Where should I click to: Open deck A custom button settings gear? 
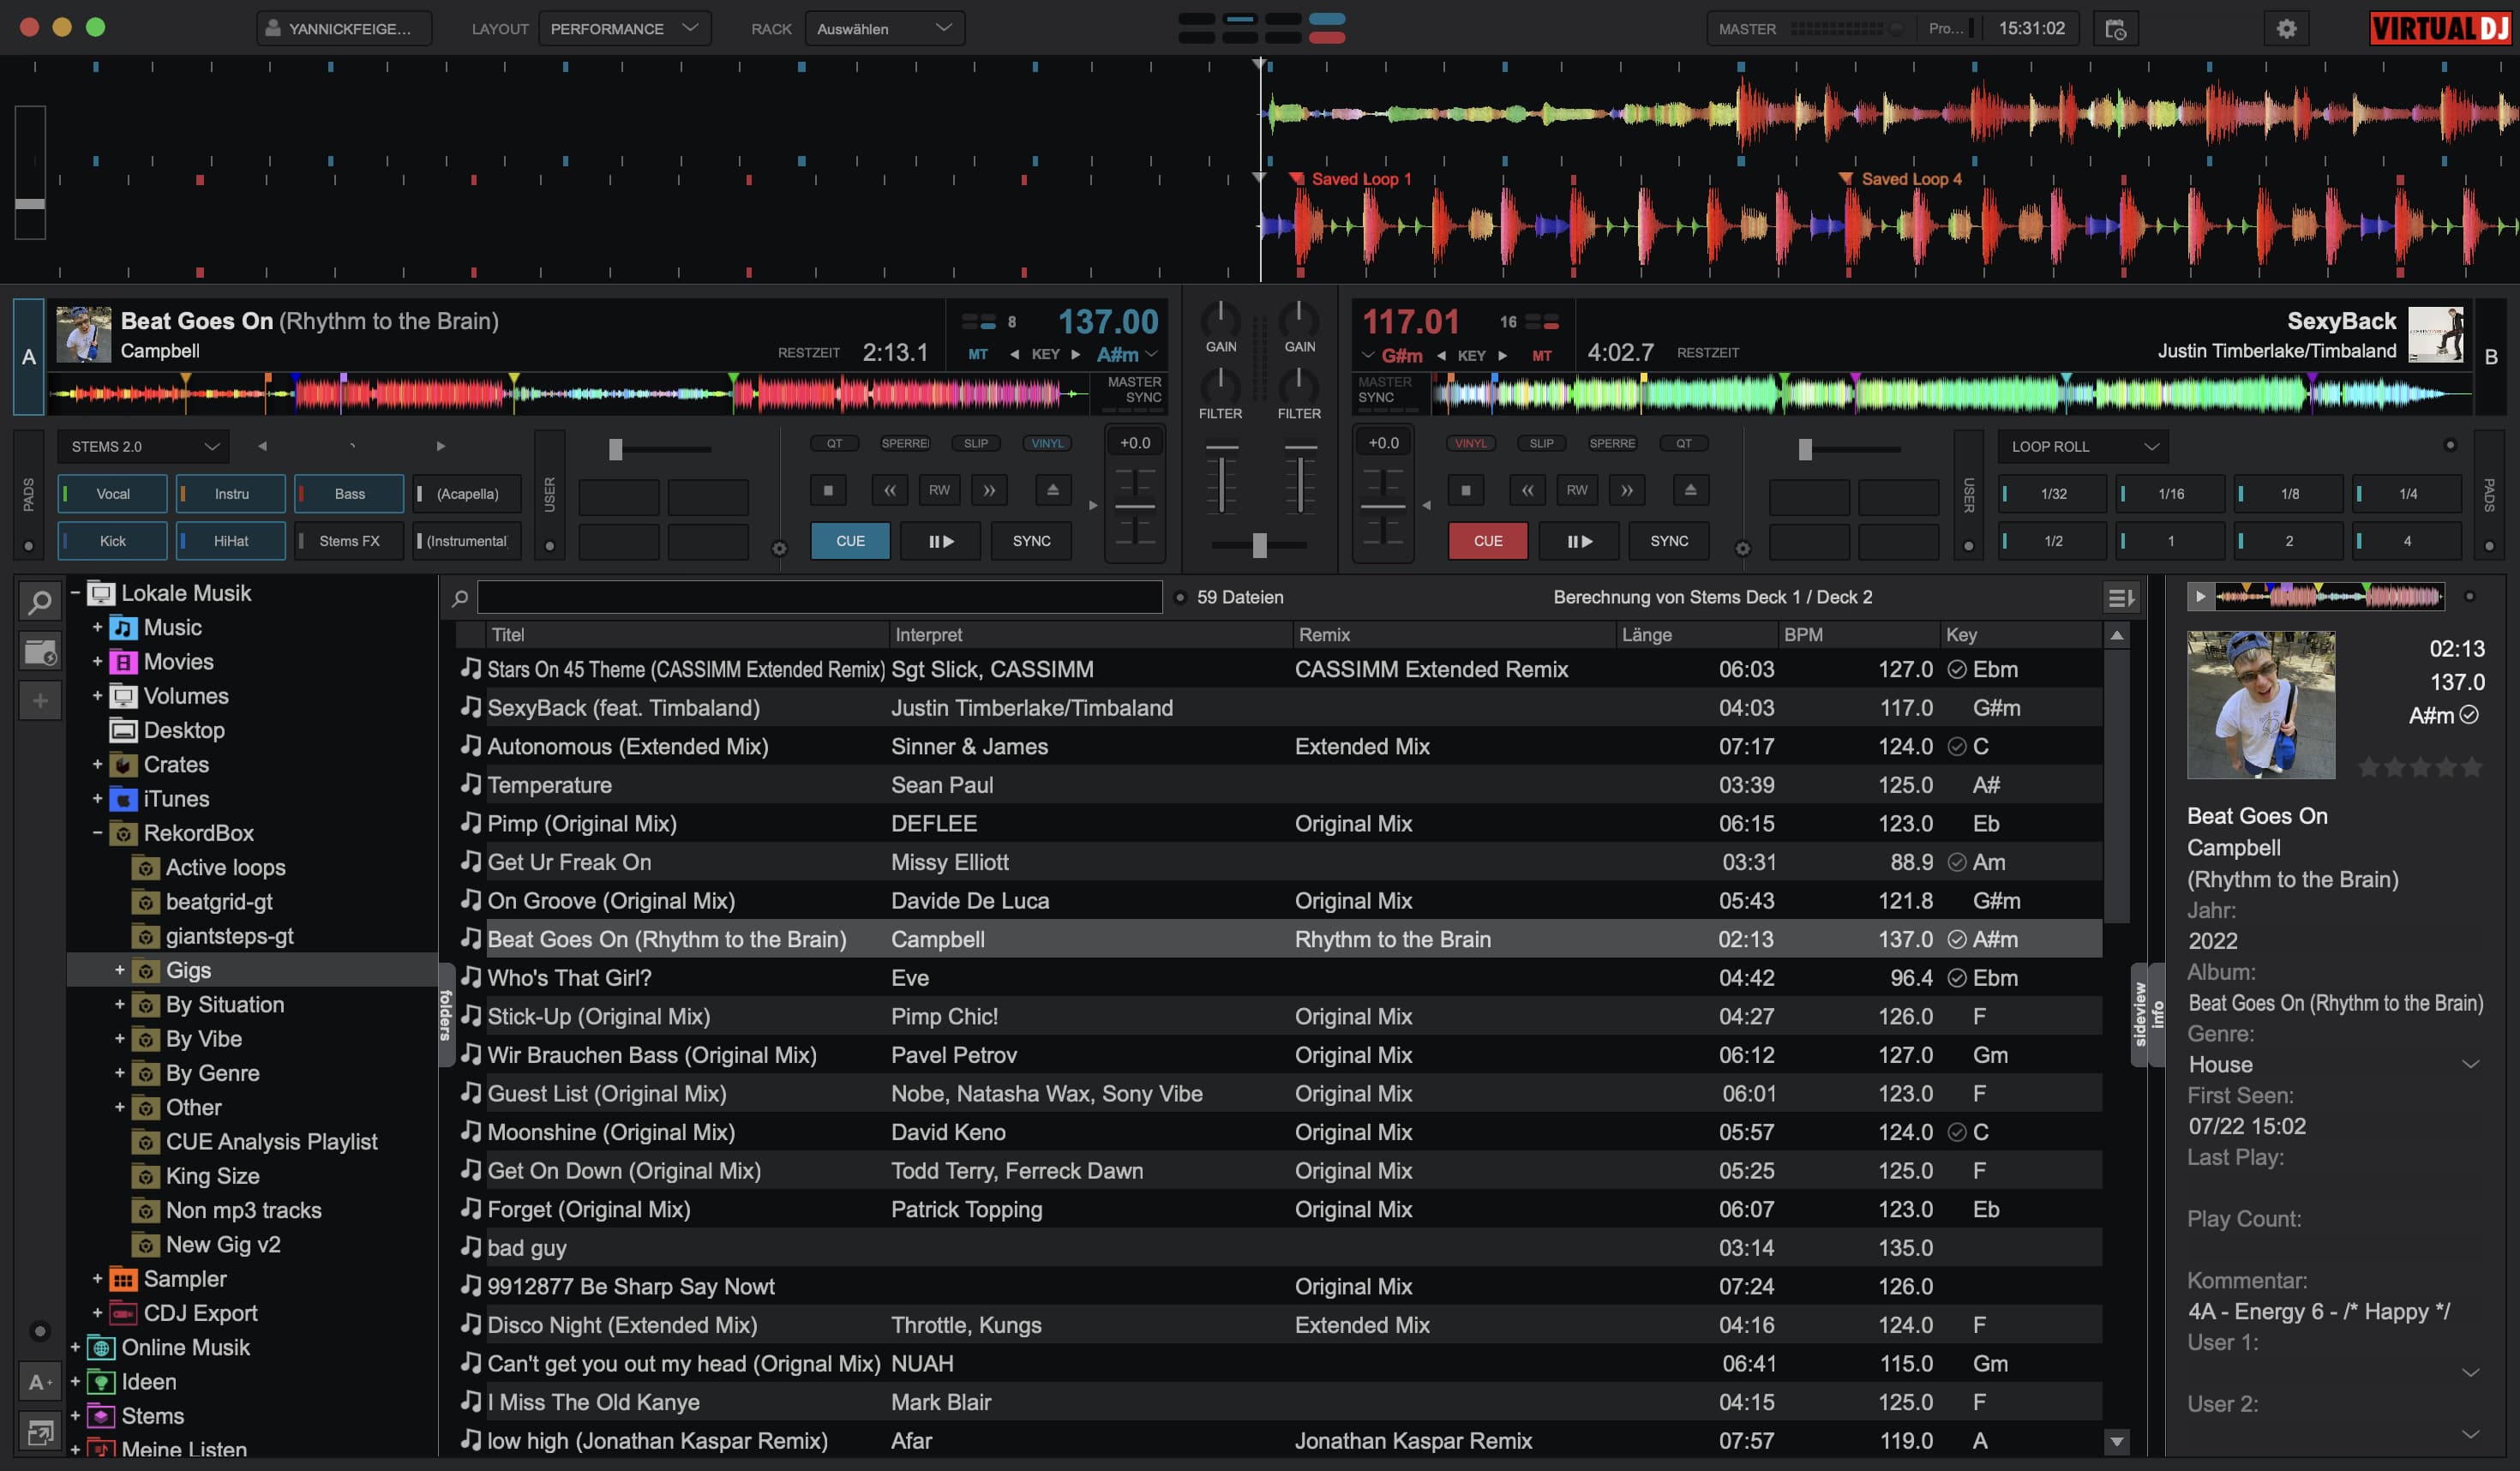pos(779,548)
